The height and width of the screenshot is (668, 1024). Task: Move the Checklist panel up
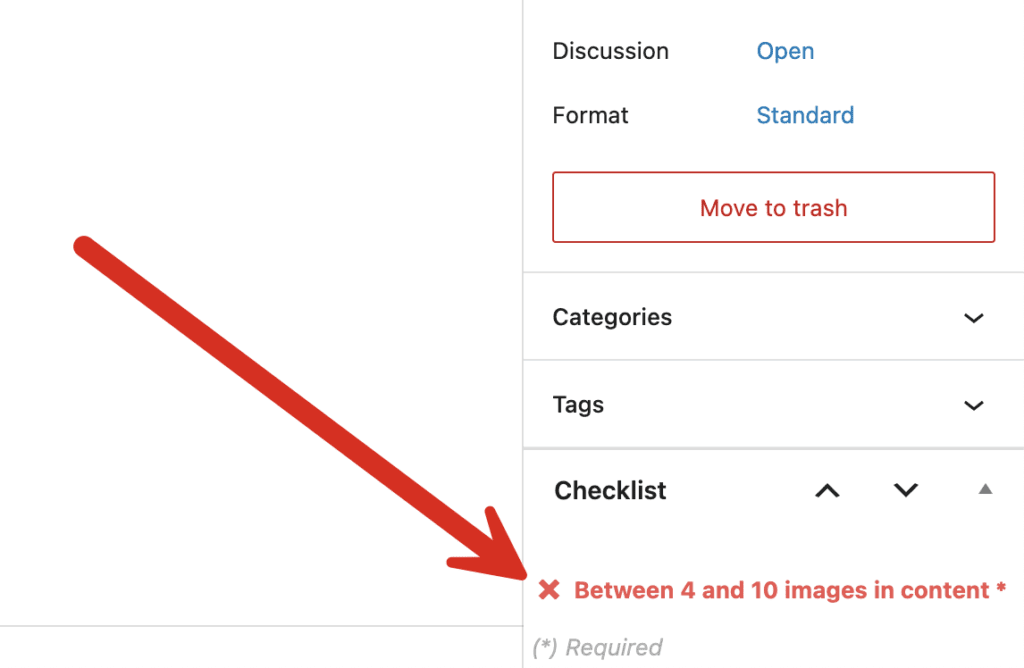827,491
